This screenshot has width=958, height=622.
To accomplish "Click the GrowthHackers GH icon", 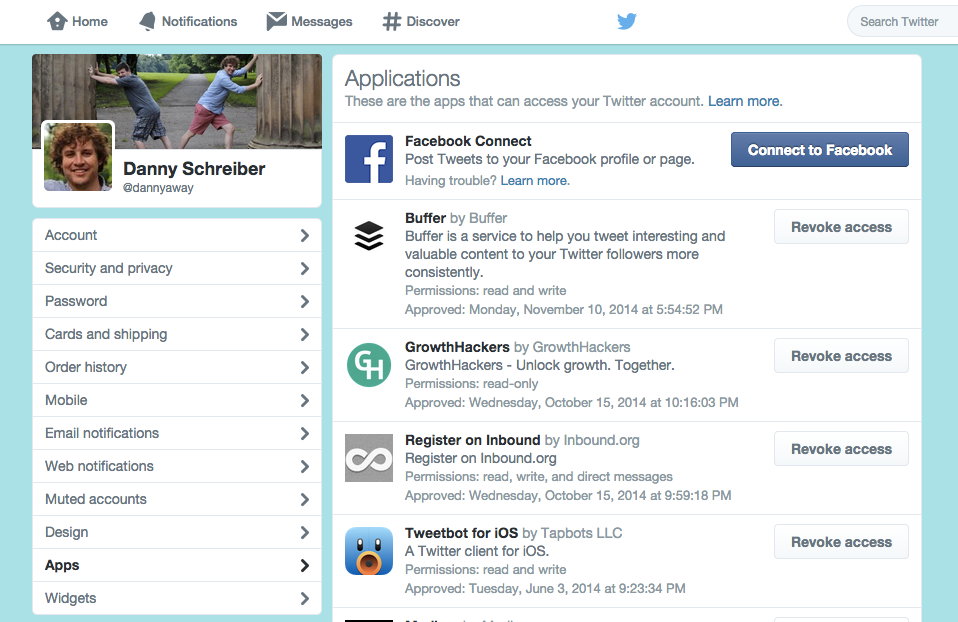I will coord(369,365).
